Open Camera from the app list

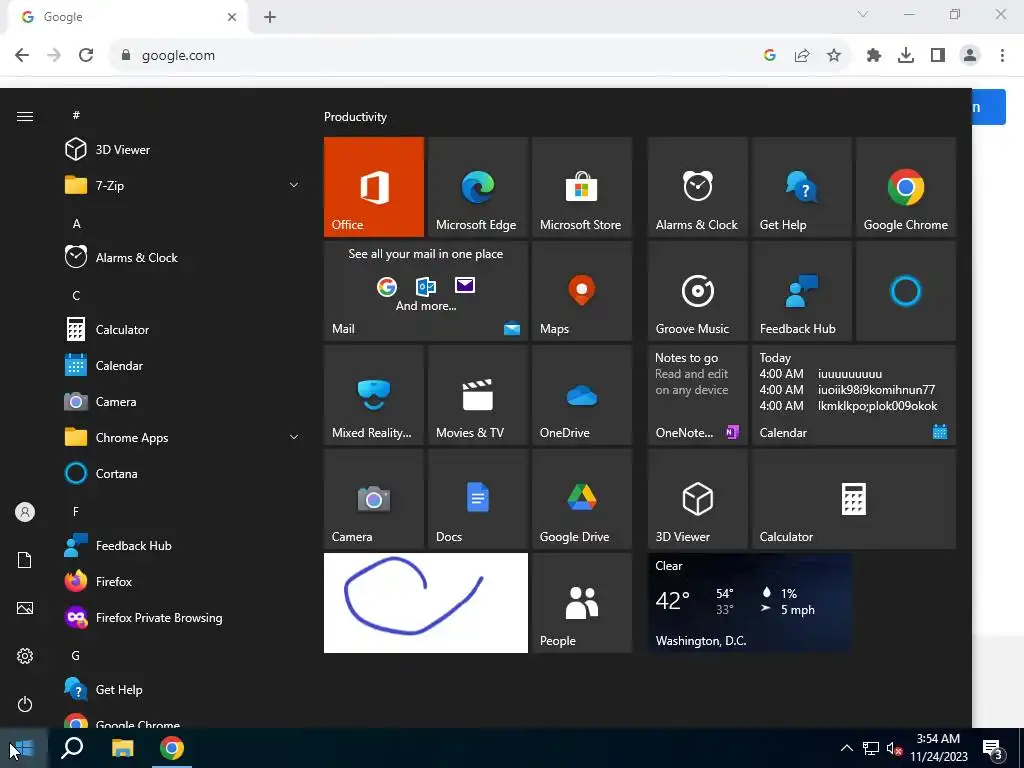click(182, 402)
